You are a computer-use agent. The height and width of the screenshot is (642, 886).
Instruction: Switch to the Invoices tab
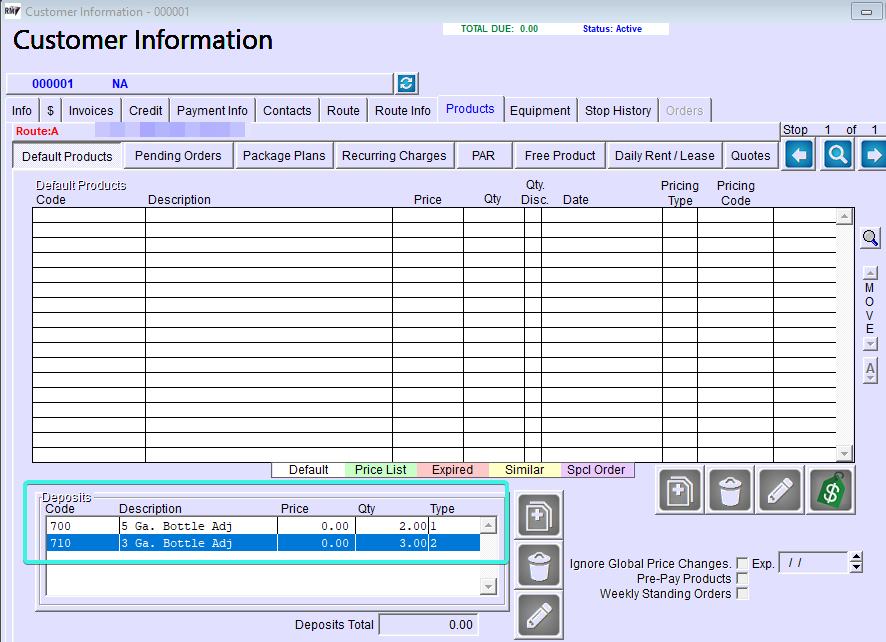click(x=91, y=111)
